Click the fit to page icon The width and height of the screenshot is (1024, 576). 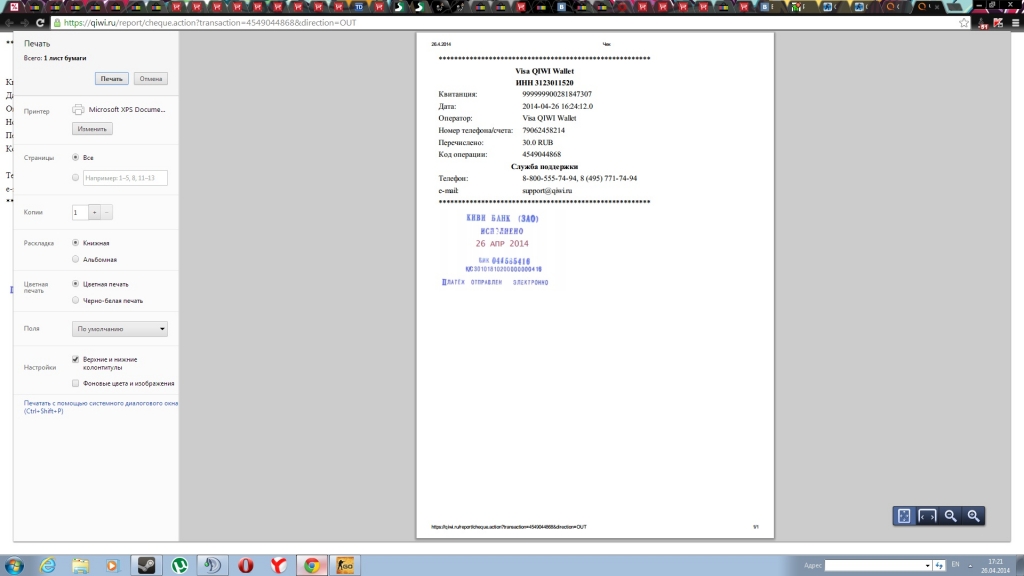[x=904, y=515]
